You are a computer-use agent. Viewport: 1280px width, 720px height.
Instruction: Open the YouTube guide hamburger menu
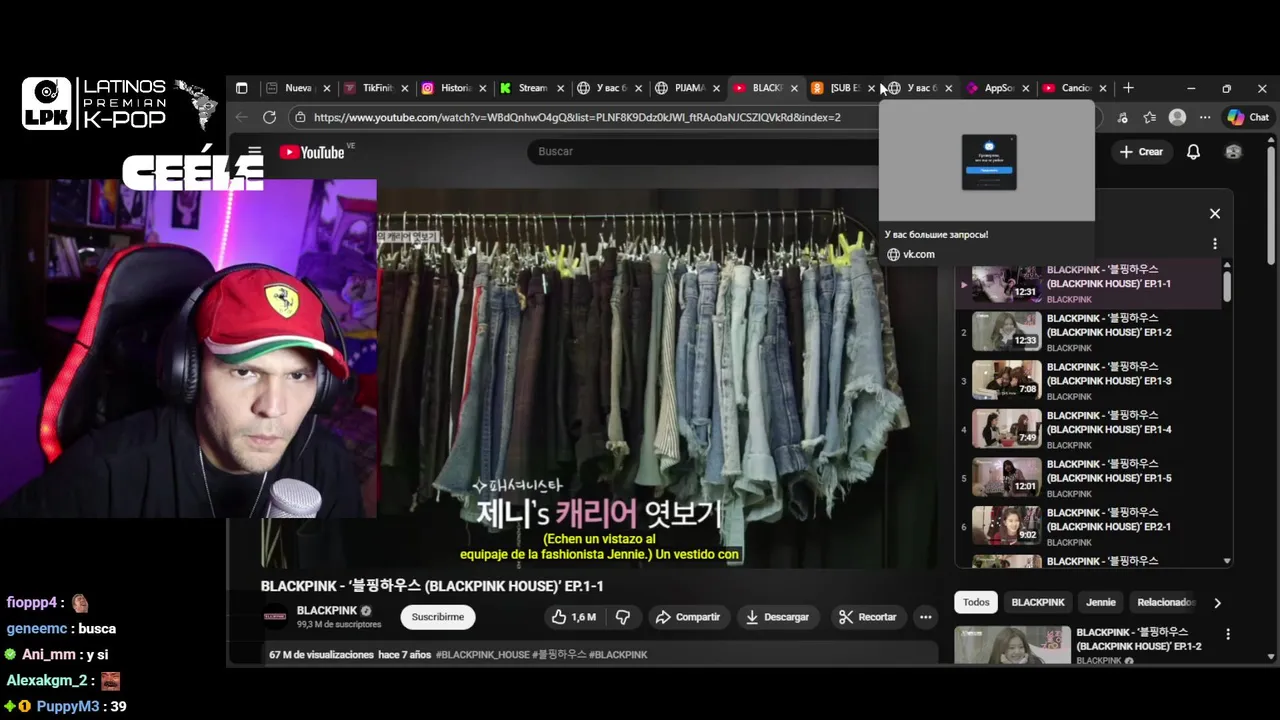pyautogui.click(x=255, y=152)
